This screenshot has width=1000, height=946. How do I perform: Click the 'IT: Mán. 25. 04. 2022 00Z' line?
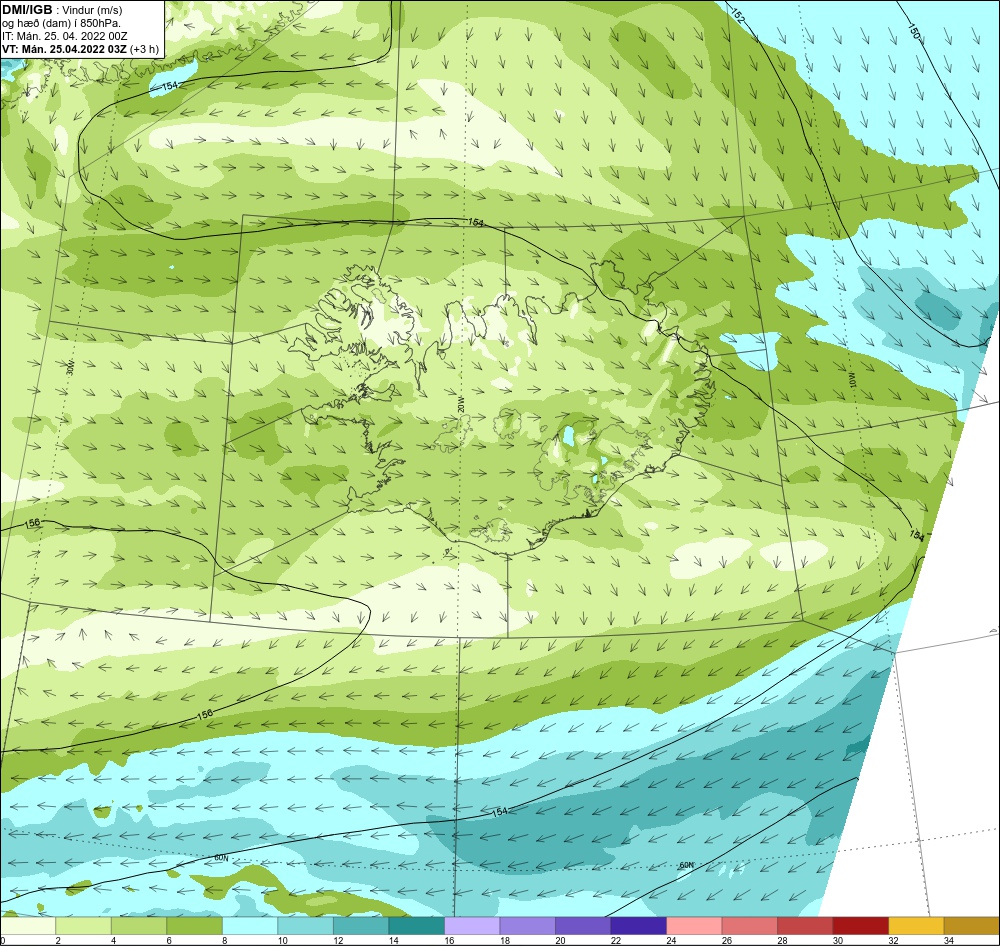[x=64, y=36]
